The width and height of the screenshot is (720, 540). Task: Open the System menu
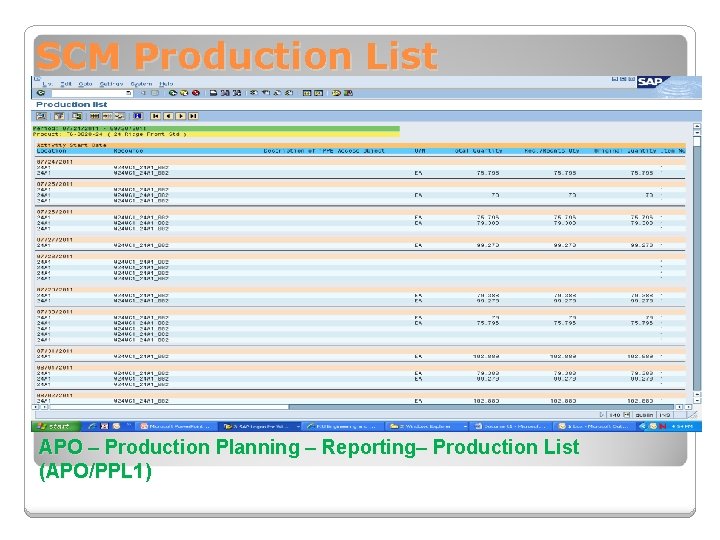click(141, 84)
